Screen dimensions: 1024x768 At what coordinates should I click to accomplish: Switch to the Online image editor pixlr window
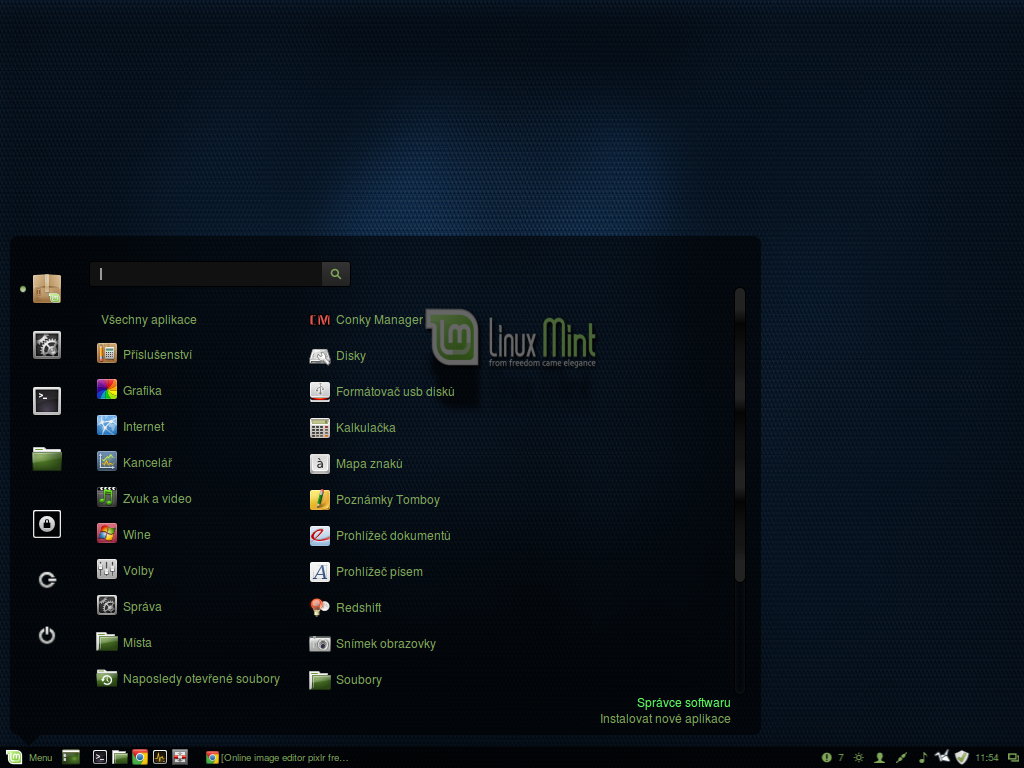(x=277, y=758)
